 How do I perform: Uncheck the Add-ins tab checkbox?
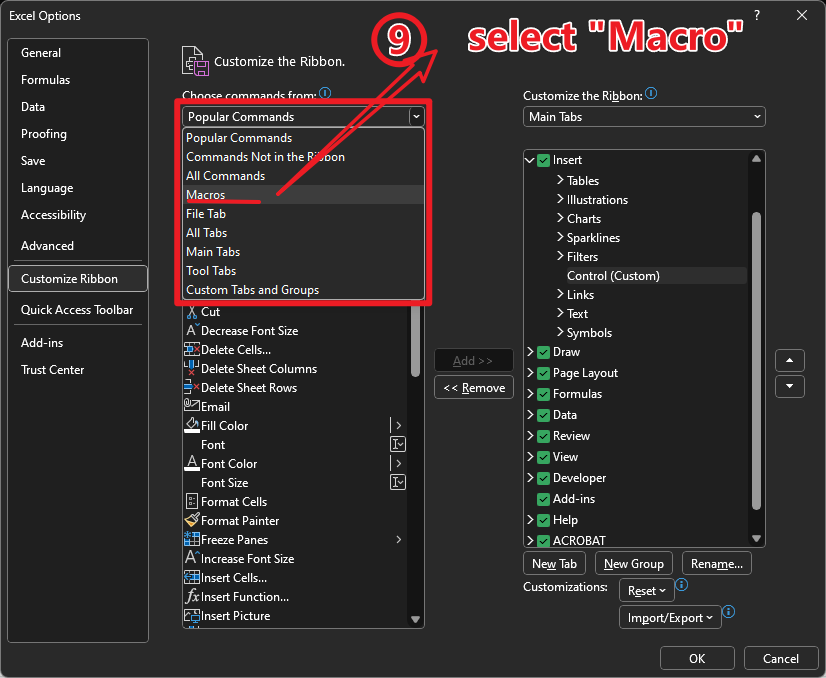[x=543, y=499]
